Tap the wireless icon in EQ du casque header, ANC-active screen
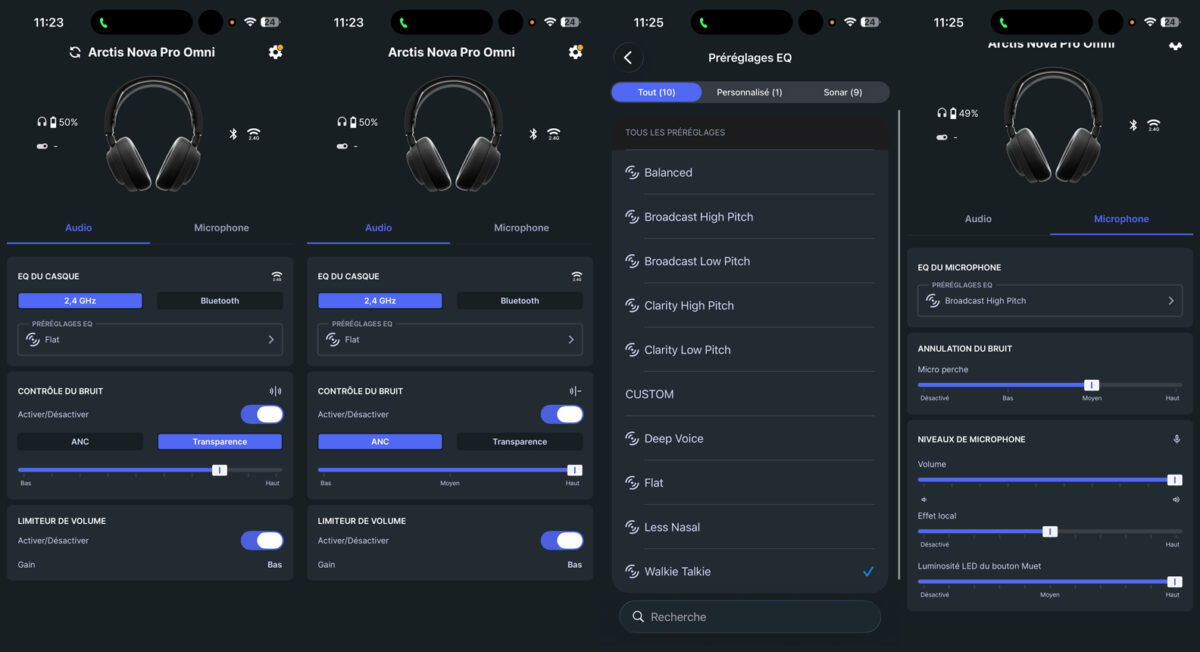 tap(576, 277)
